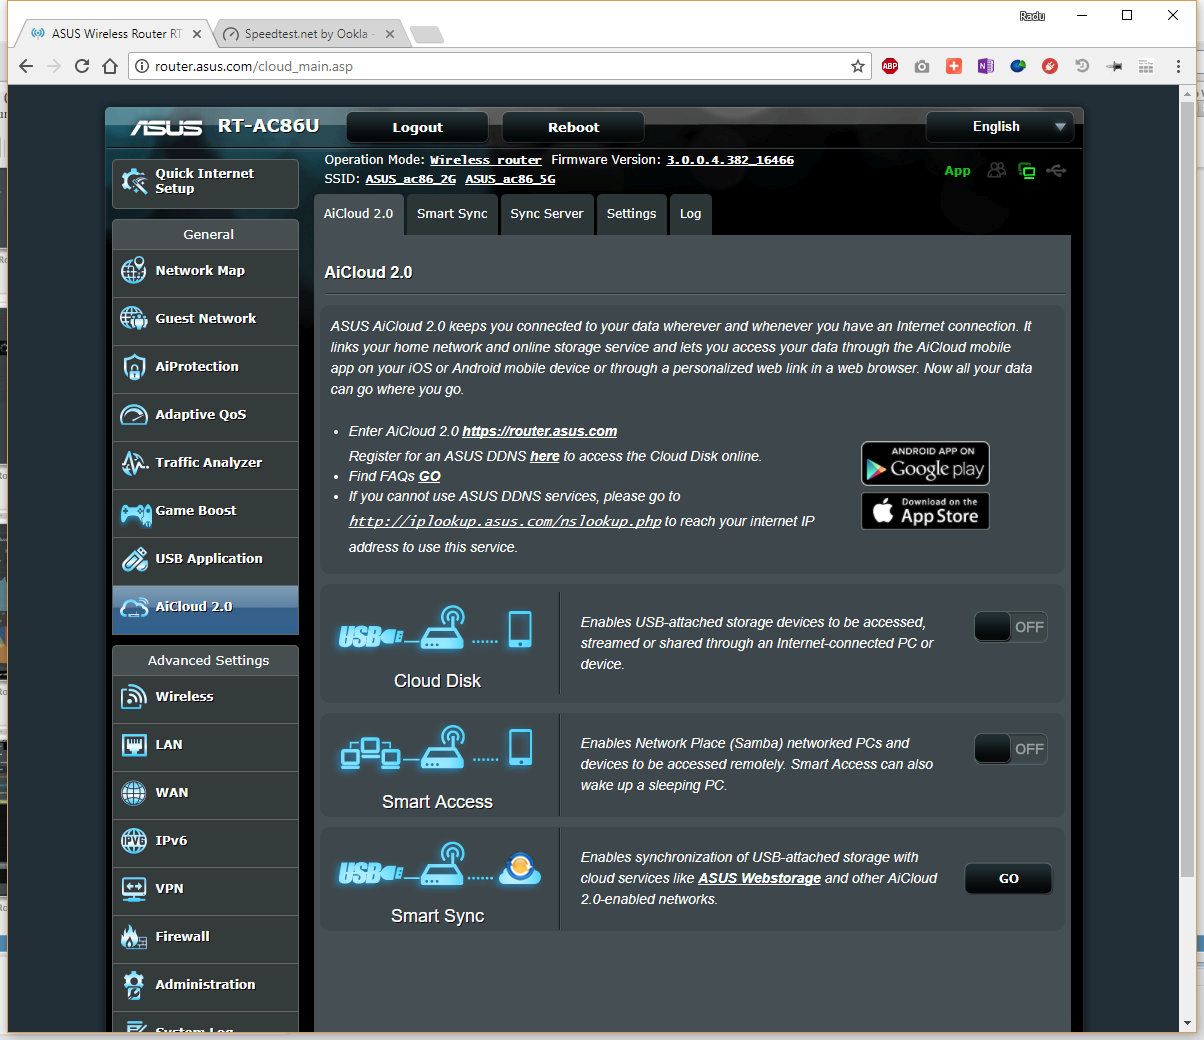Open the FAQs GO link
1204x1040 pixels.
429,477
